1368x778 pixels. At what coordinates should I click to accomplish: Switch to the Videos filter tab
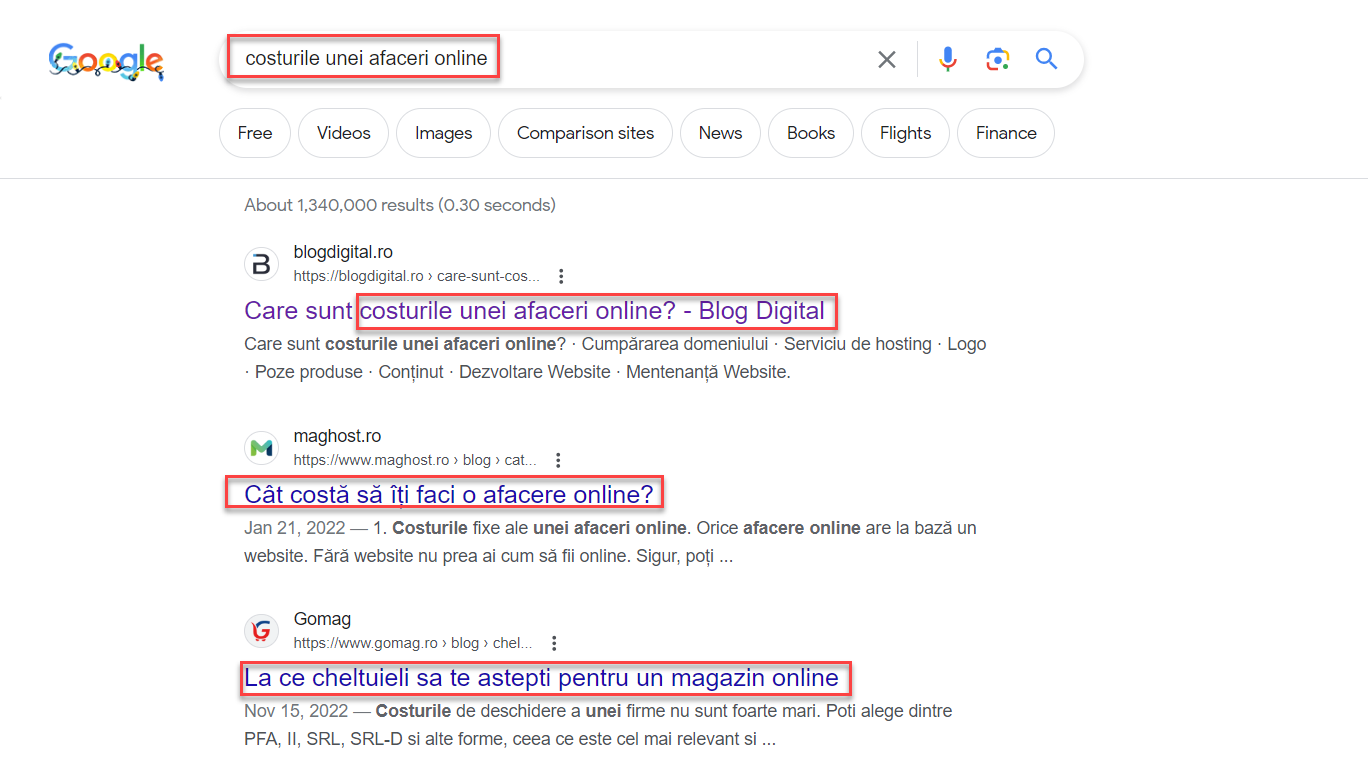343,132
